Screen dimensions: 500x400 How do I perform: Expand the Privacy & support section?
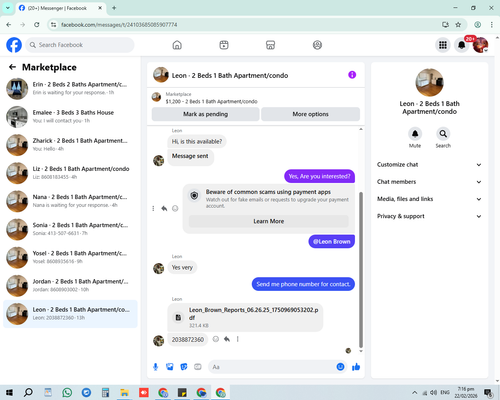pos(429,216)
